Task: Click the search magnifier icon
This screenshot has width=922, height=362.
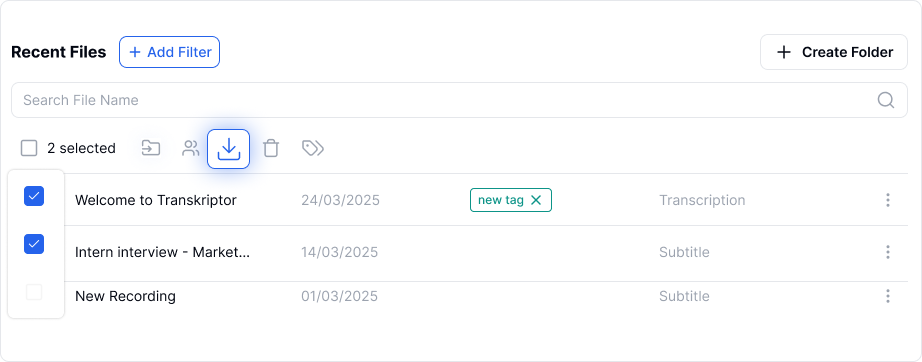Action: (886, 100)
